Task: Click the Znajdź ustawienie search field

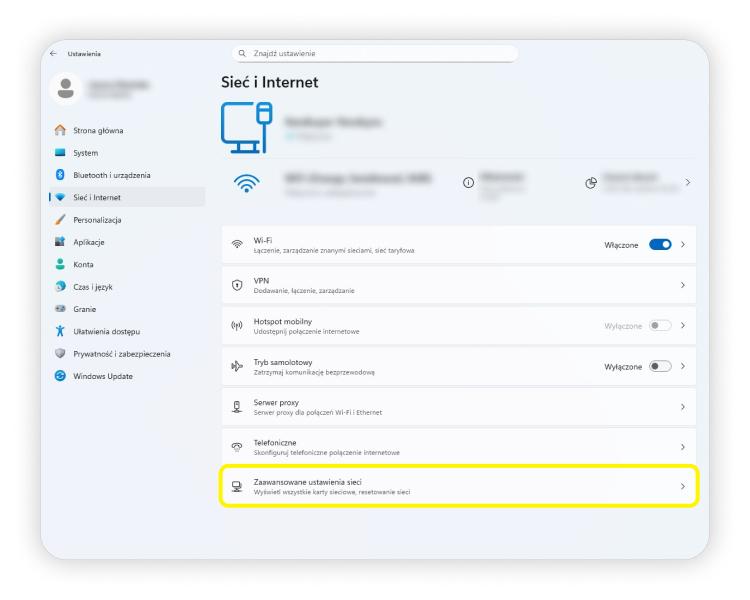Action: pos(375,53)
